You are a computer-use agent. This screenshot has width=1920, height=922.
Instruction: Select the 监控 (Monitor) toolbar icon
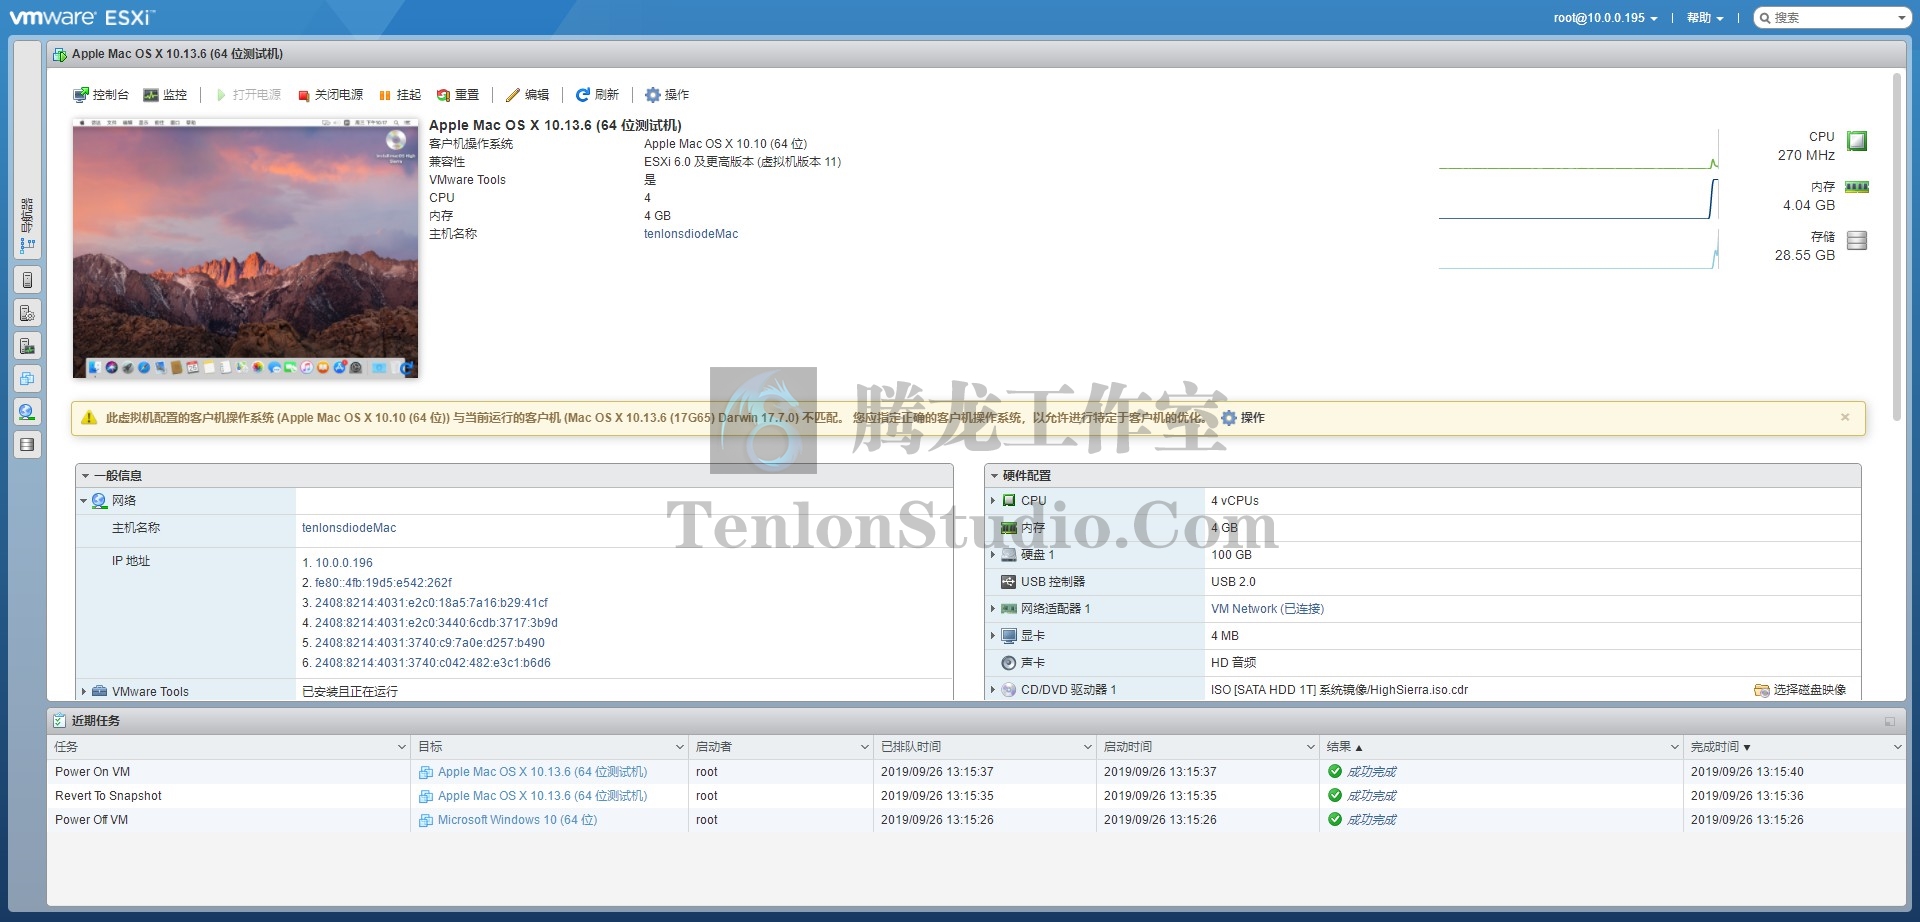(x=166, y=94)
